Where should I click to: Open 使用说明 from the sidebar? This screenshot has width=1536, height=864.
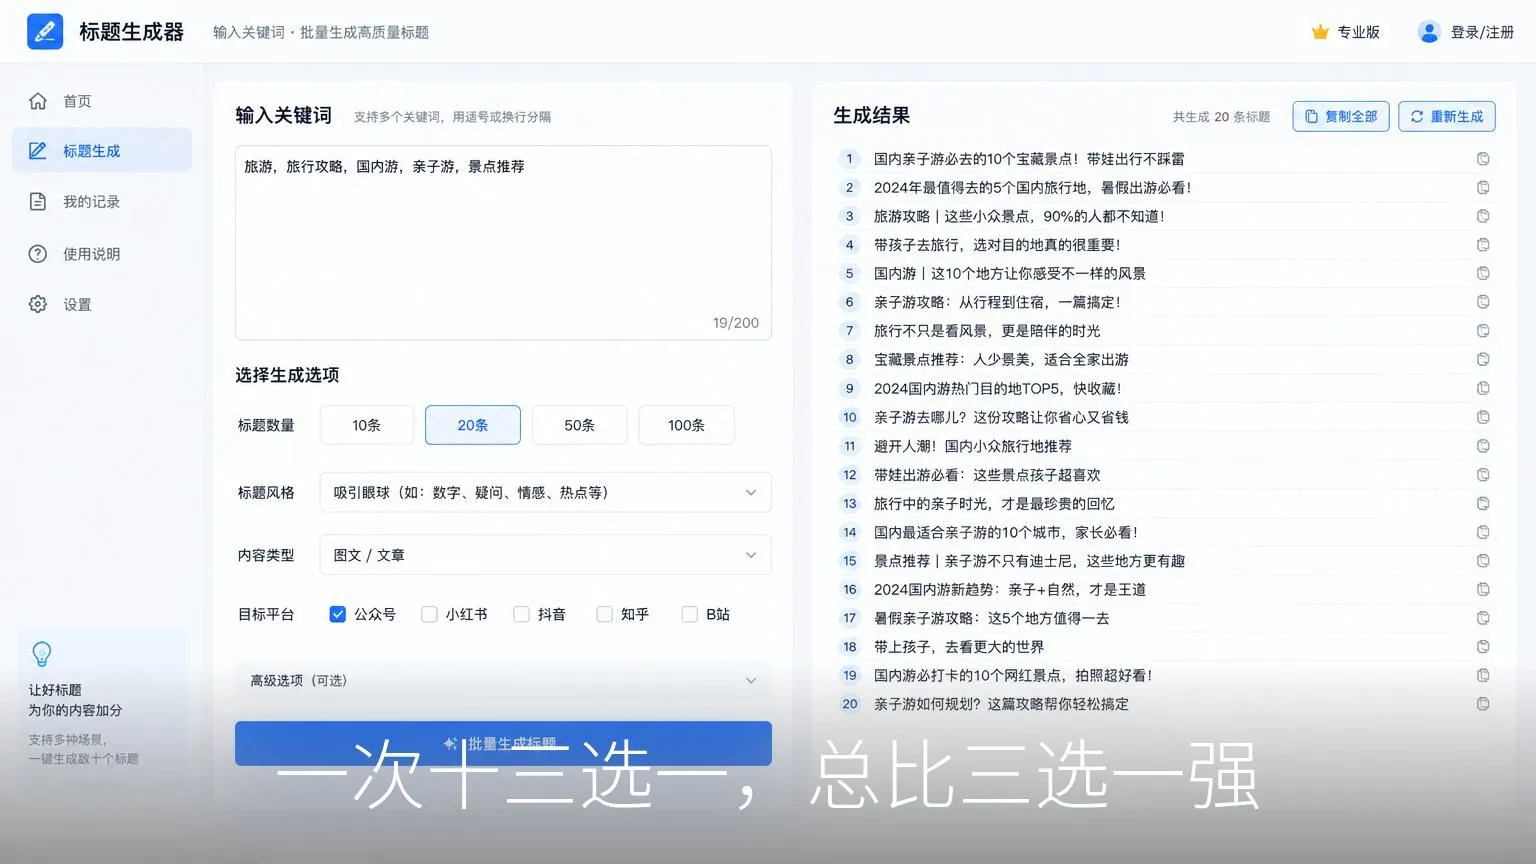[102, 254]
